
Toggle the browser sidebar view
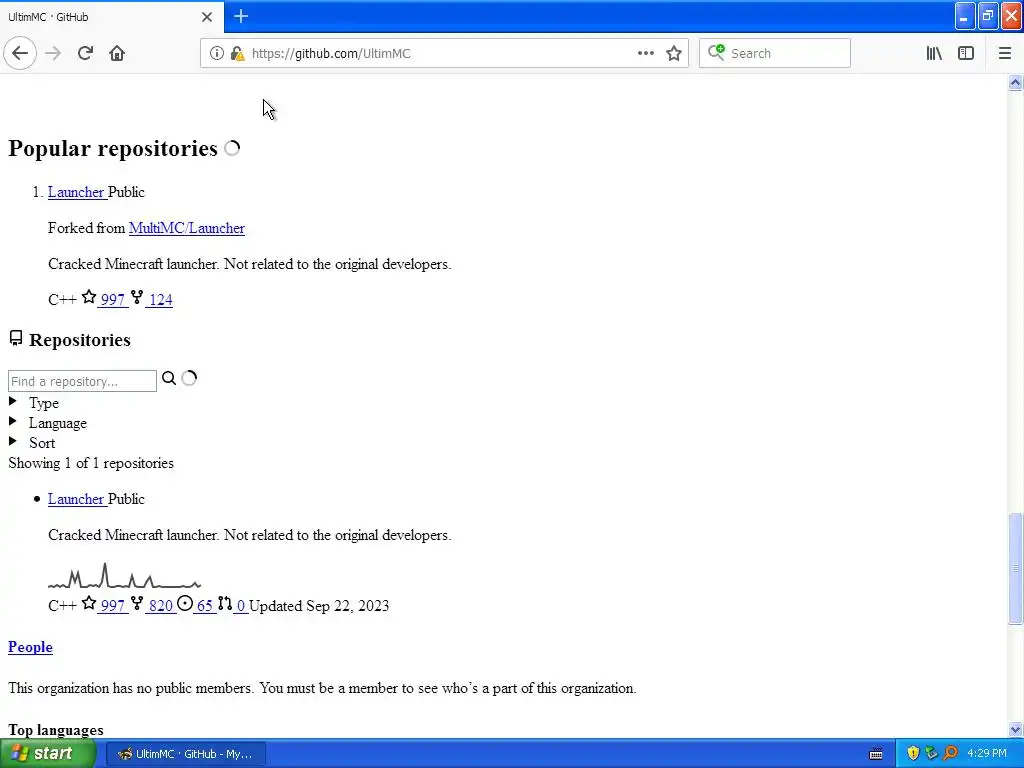(x=966, y=53)
